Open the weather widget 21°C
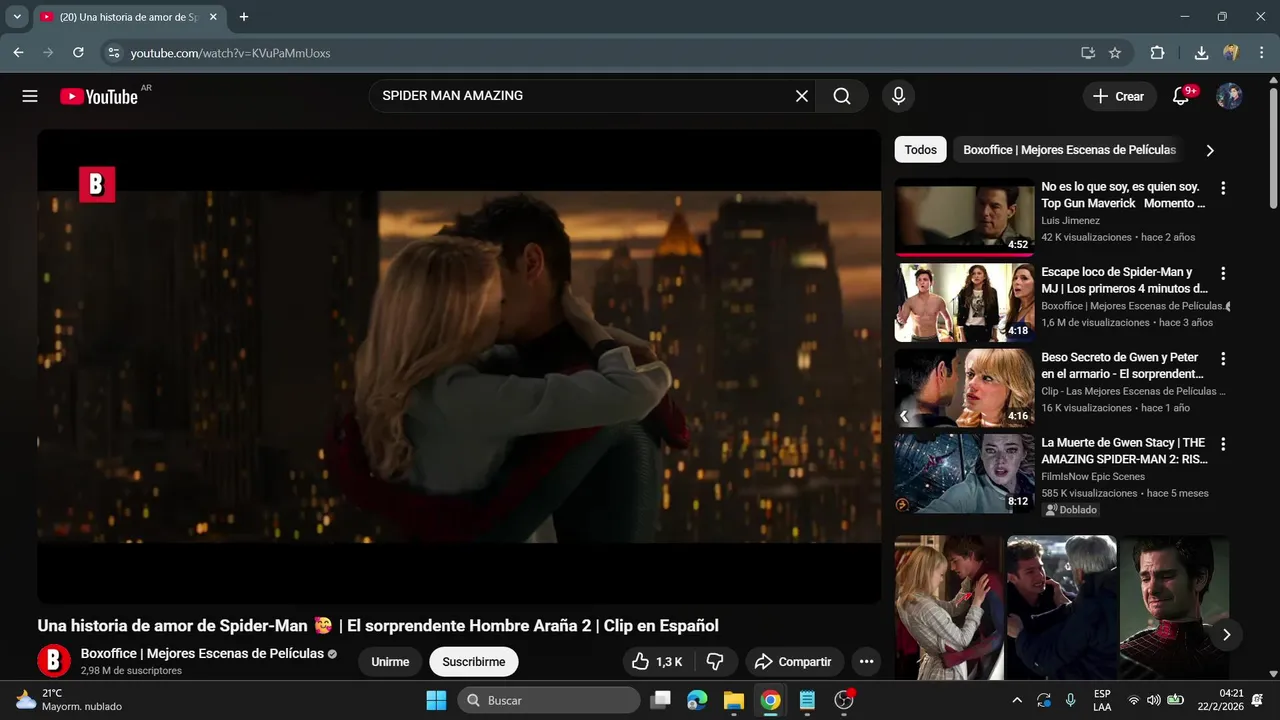This screenshot has height=720, width=1280. (68, 700)
